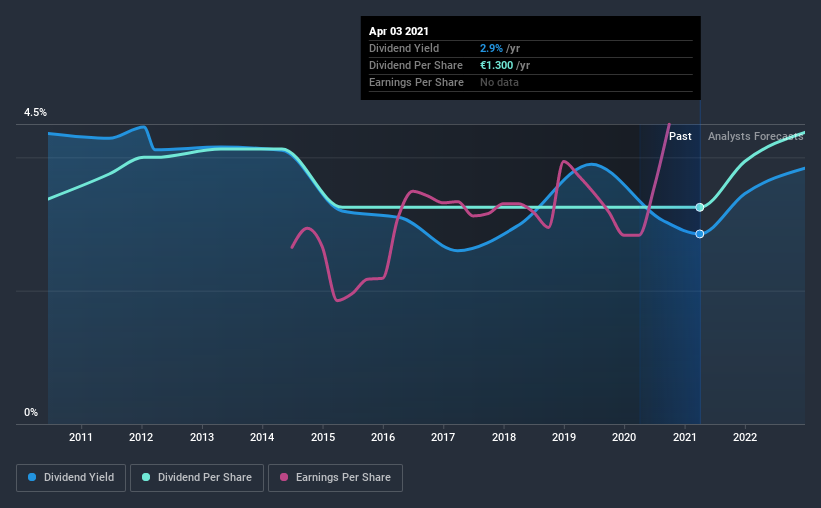The image size is (821, 508).
Task: Click the tooltip value '€1.300 /yr'
Action: click(505, 65)
